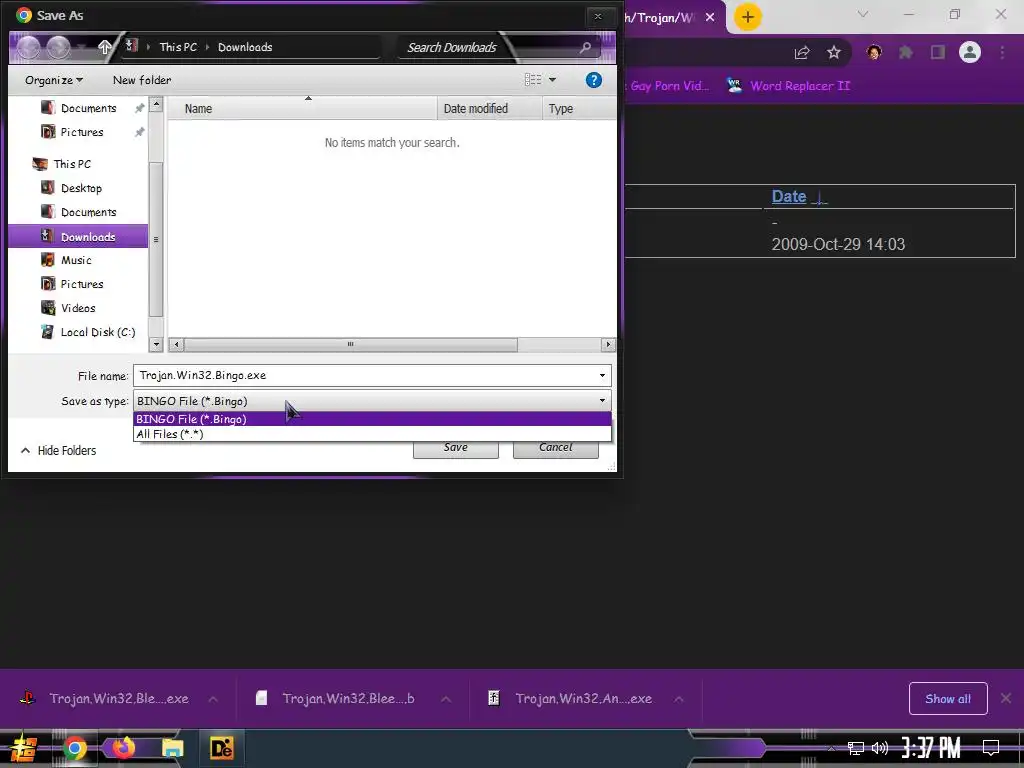Open Firefox from the taskbar

click(123, 748)
